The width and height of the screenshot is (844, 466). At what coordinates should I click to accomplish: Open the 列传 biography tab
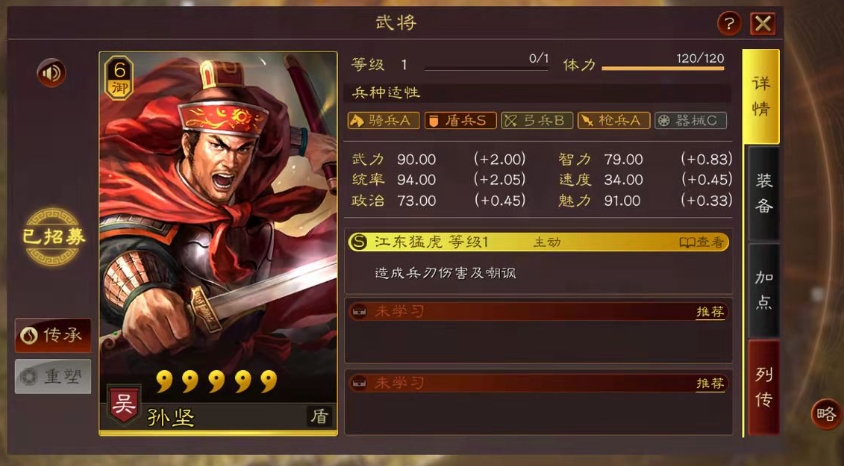(x=763, y=387)
